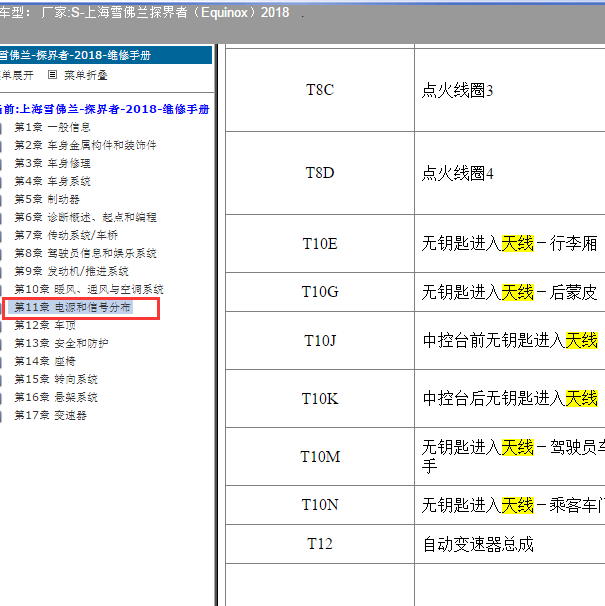The width and height of the screenshot is (605, 606).
Task: Open chapter 第10章 暖风、通风与空调系统
Action: [89, 289]
